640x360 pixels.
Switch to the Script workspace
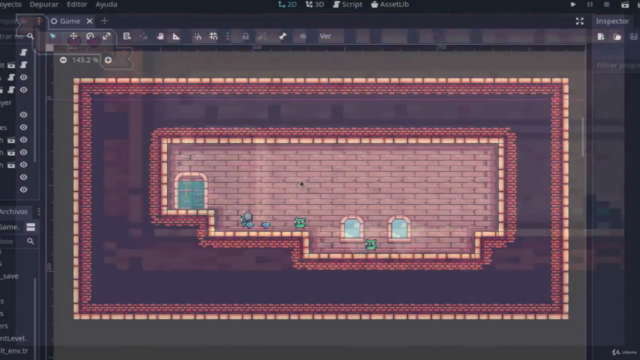[x=347, y=4]
